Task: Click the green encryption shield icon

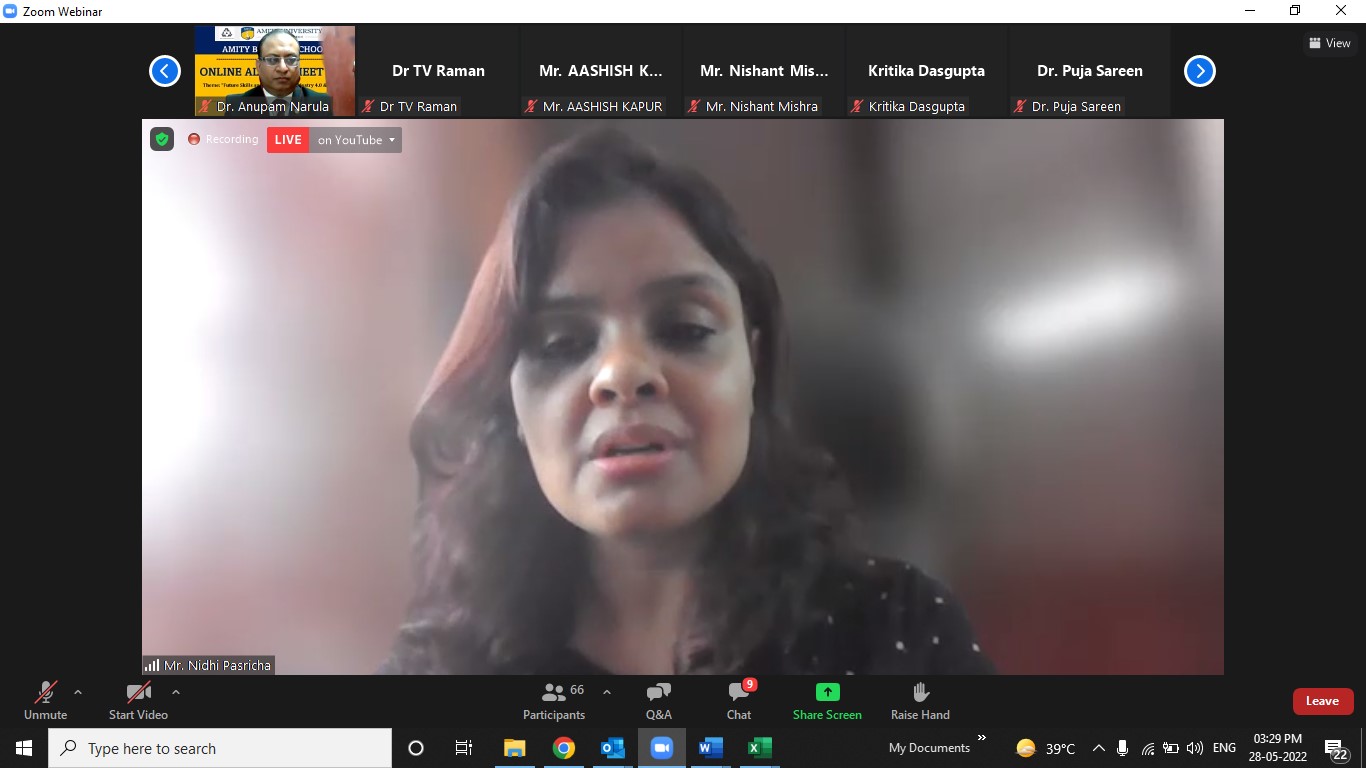Action: coord(162,139)
